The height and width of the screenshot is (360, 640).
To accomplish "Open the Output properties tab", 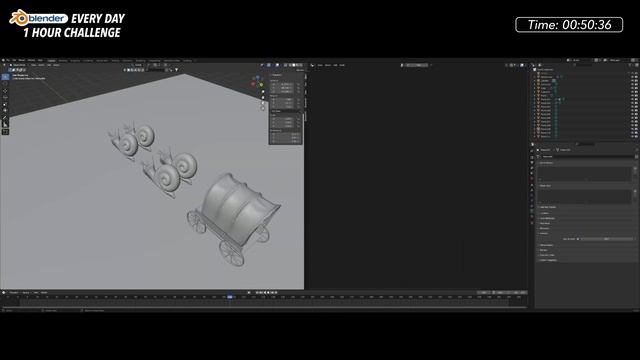I will pos(532,162).
